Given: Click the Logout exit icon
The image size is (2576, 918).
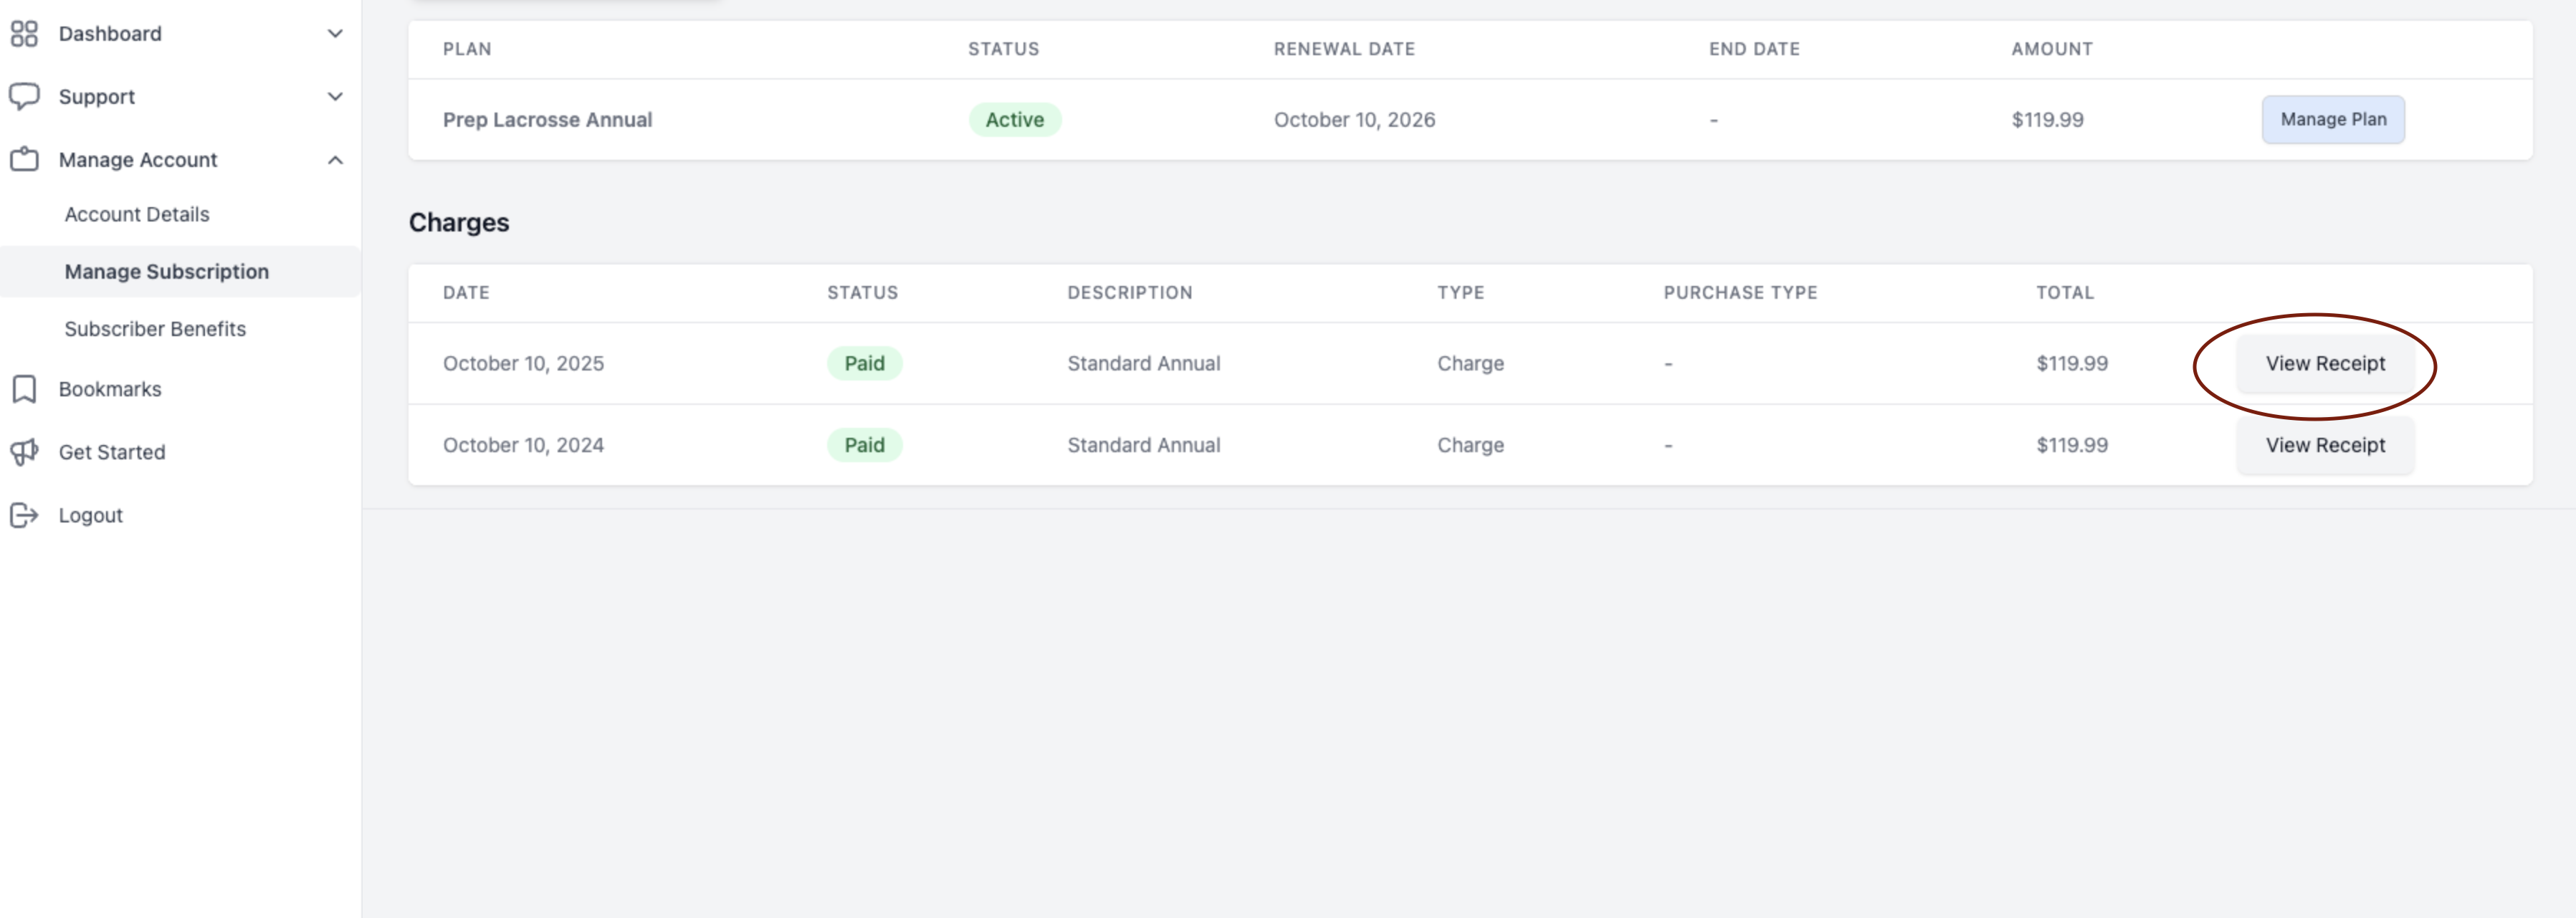Looking at the screenshot, I should pyautogui.click(x=24, y=515).
